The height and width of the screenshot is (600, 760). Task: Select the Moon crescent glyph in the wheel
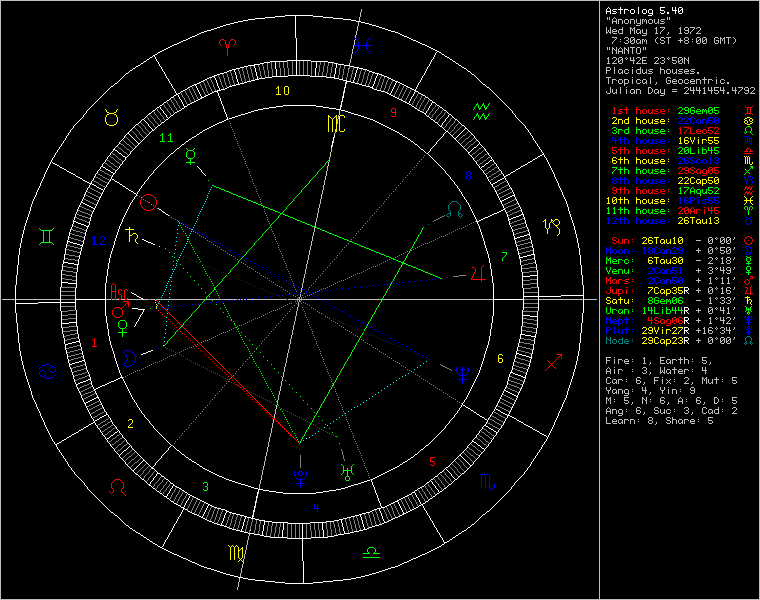pyautogui.click(x=129, y=358)
